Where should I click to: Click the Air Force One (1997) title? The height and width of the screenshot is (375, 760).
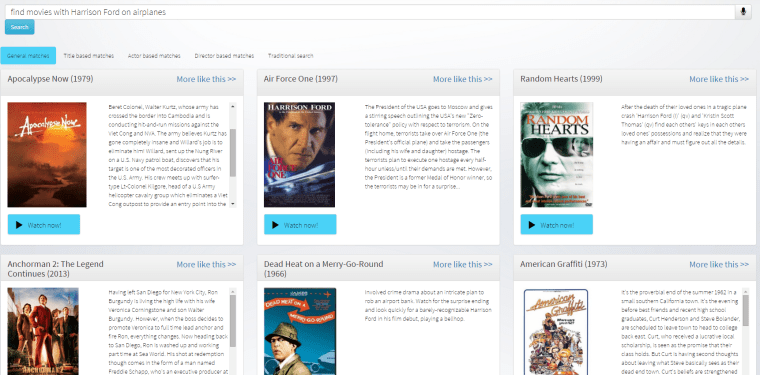[301, 78]
